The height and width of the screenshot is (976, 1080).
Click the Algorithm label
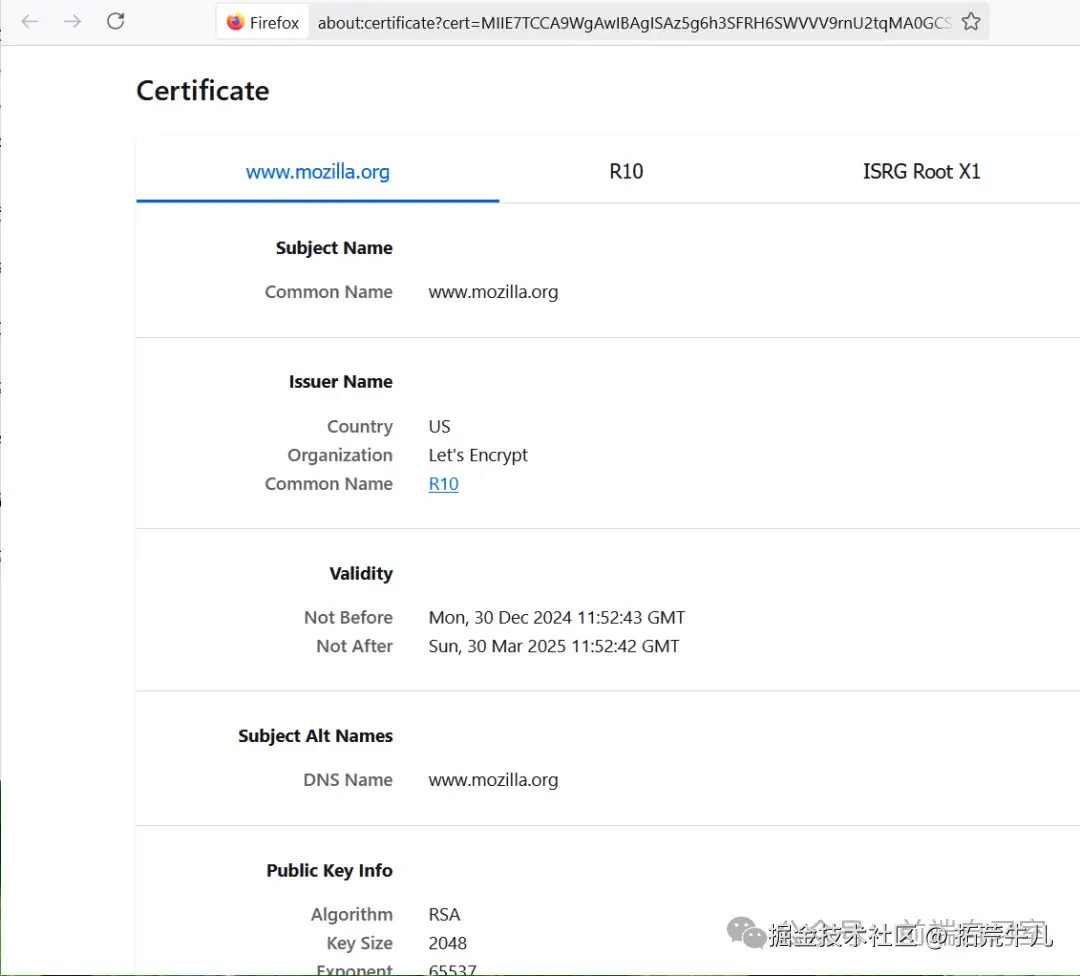(x=351, y=915)
